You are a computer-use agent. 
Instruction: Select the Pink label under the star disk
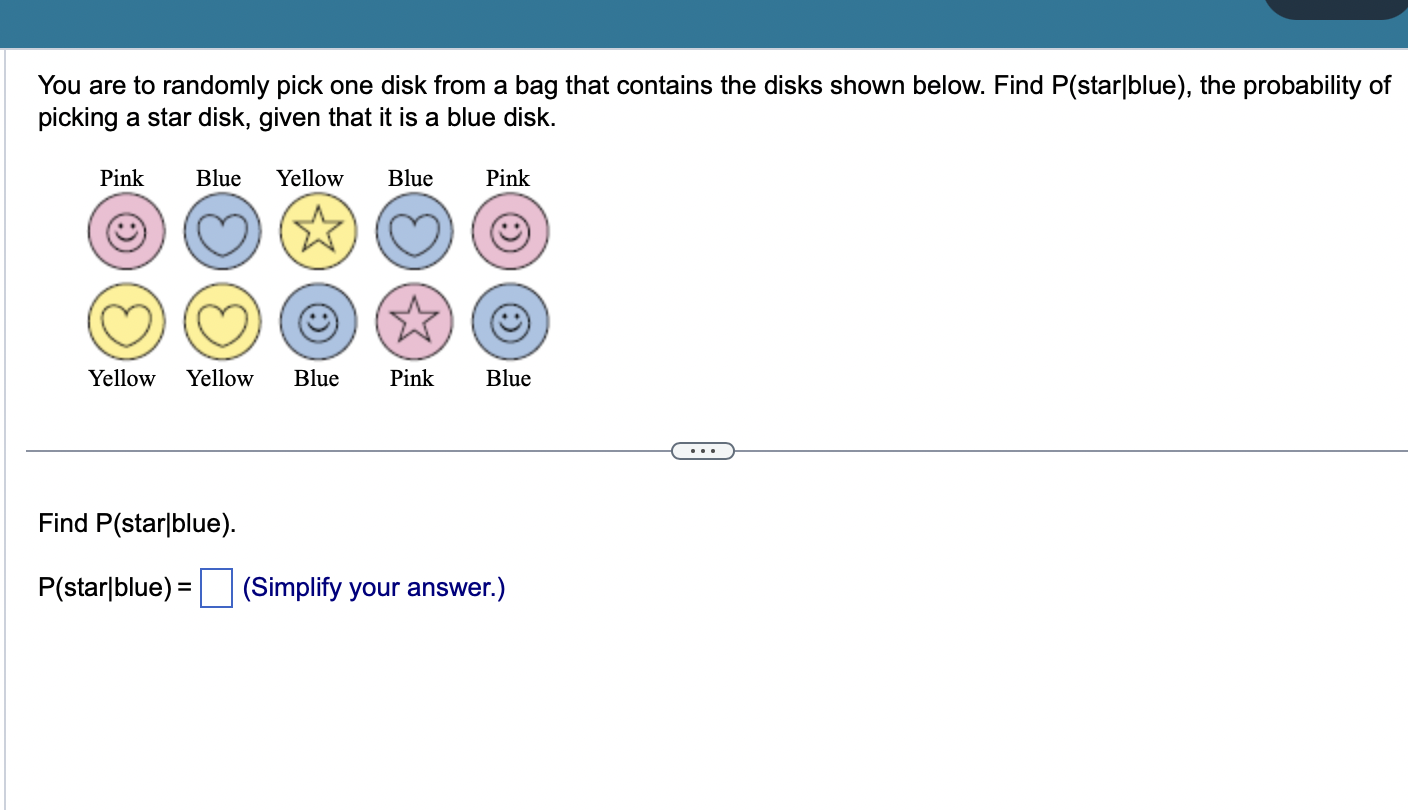411,379
